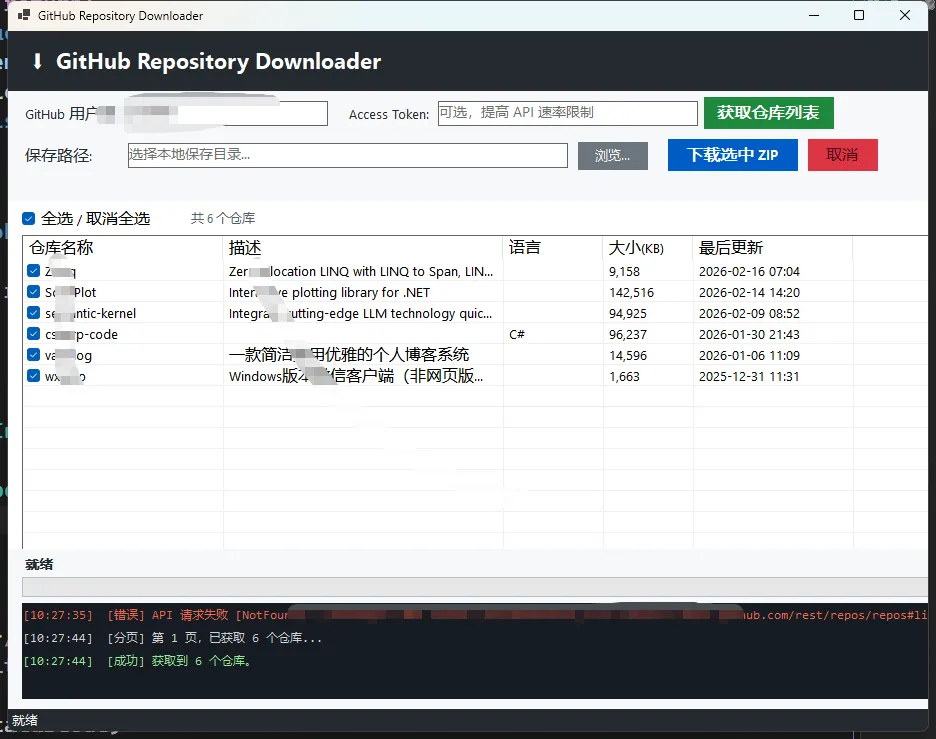This screenshot has width=936, height=739.
Task: Focus the Access Token input field
Action: (x=567, y=113)
